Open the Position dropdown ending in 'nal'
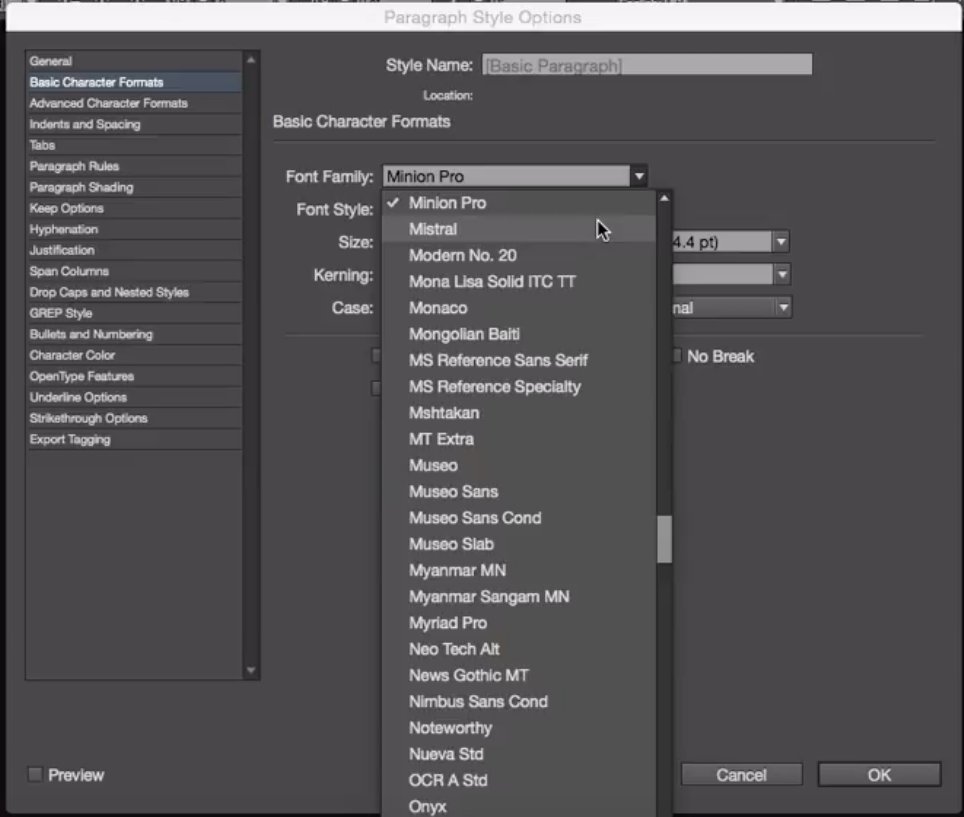This screenshot has width=964, height=817. (x=783, y=307)
